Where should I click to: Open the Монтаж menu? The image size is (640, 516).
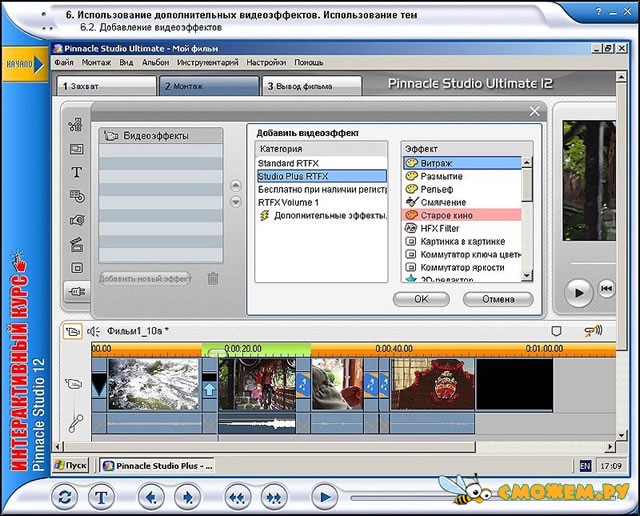(x=96, y=62)
